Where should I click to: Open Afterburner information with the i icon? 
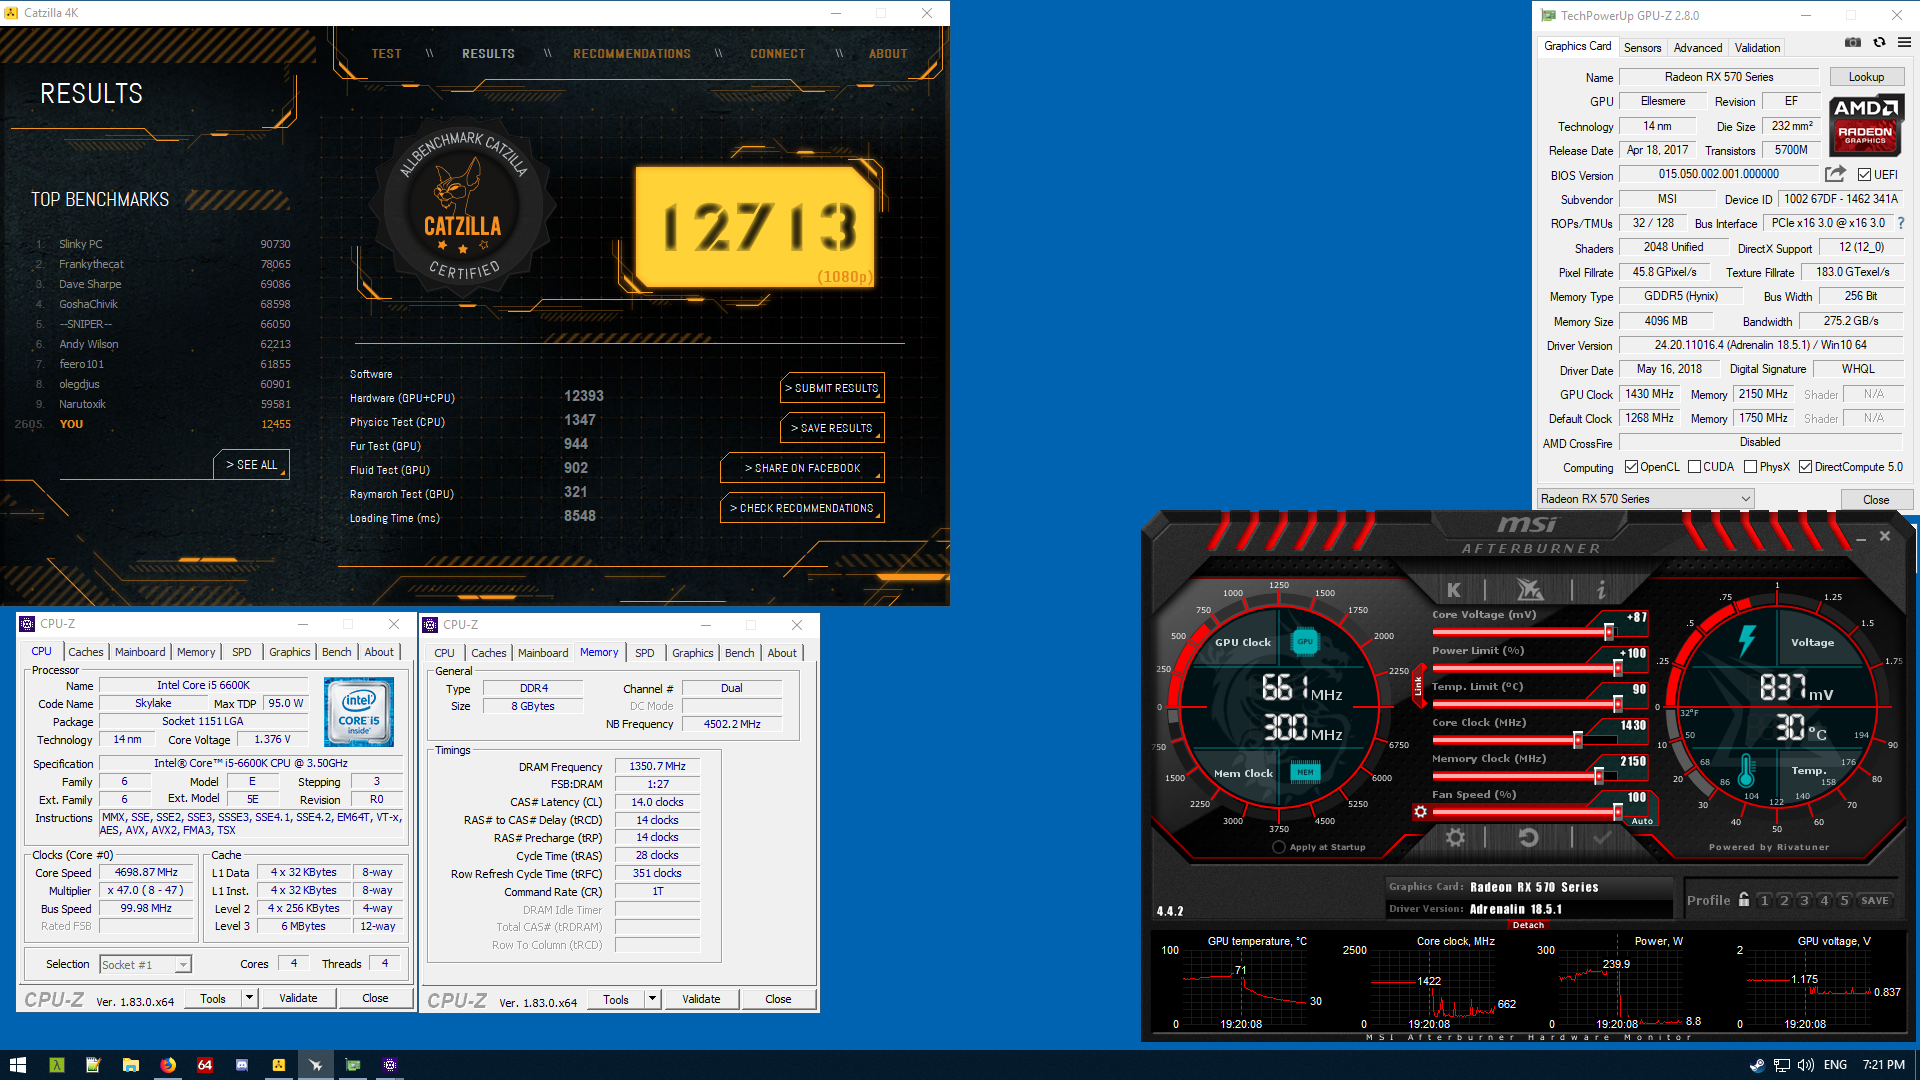(1601, 590)
